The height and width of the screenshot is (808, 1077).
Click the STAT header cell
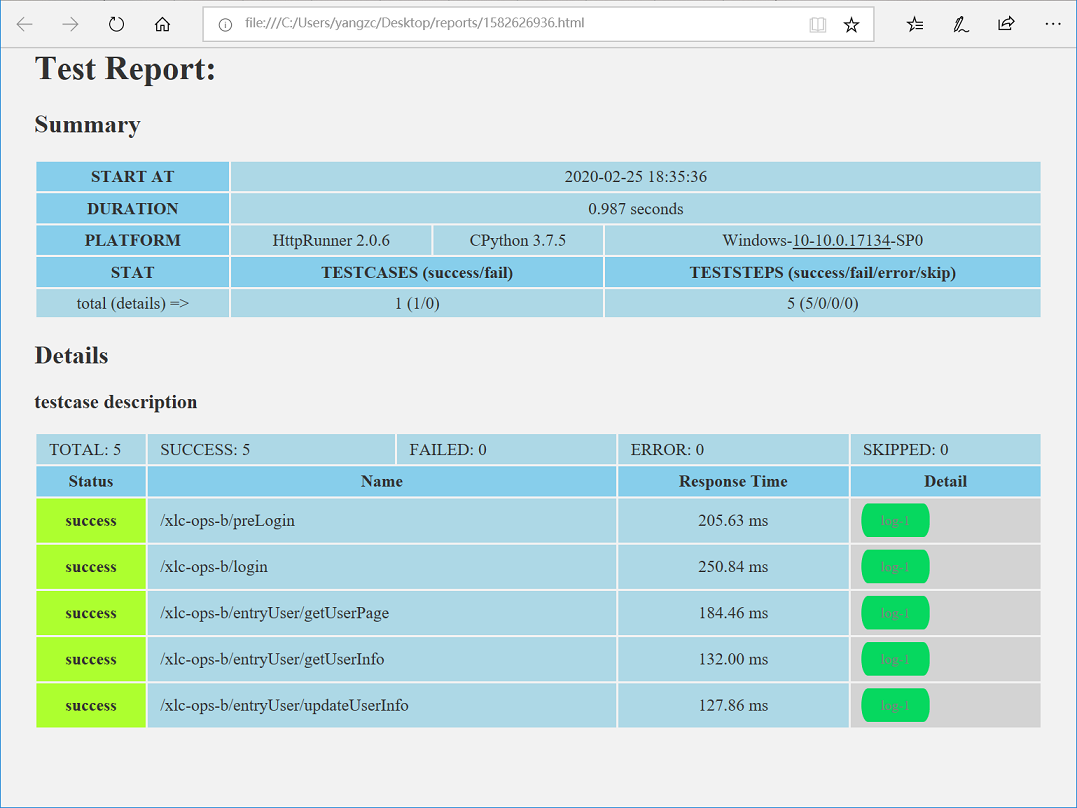point(133,273)
